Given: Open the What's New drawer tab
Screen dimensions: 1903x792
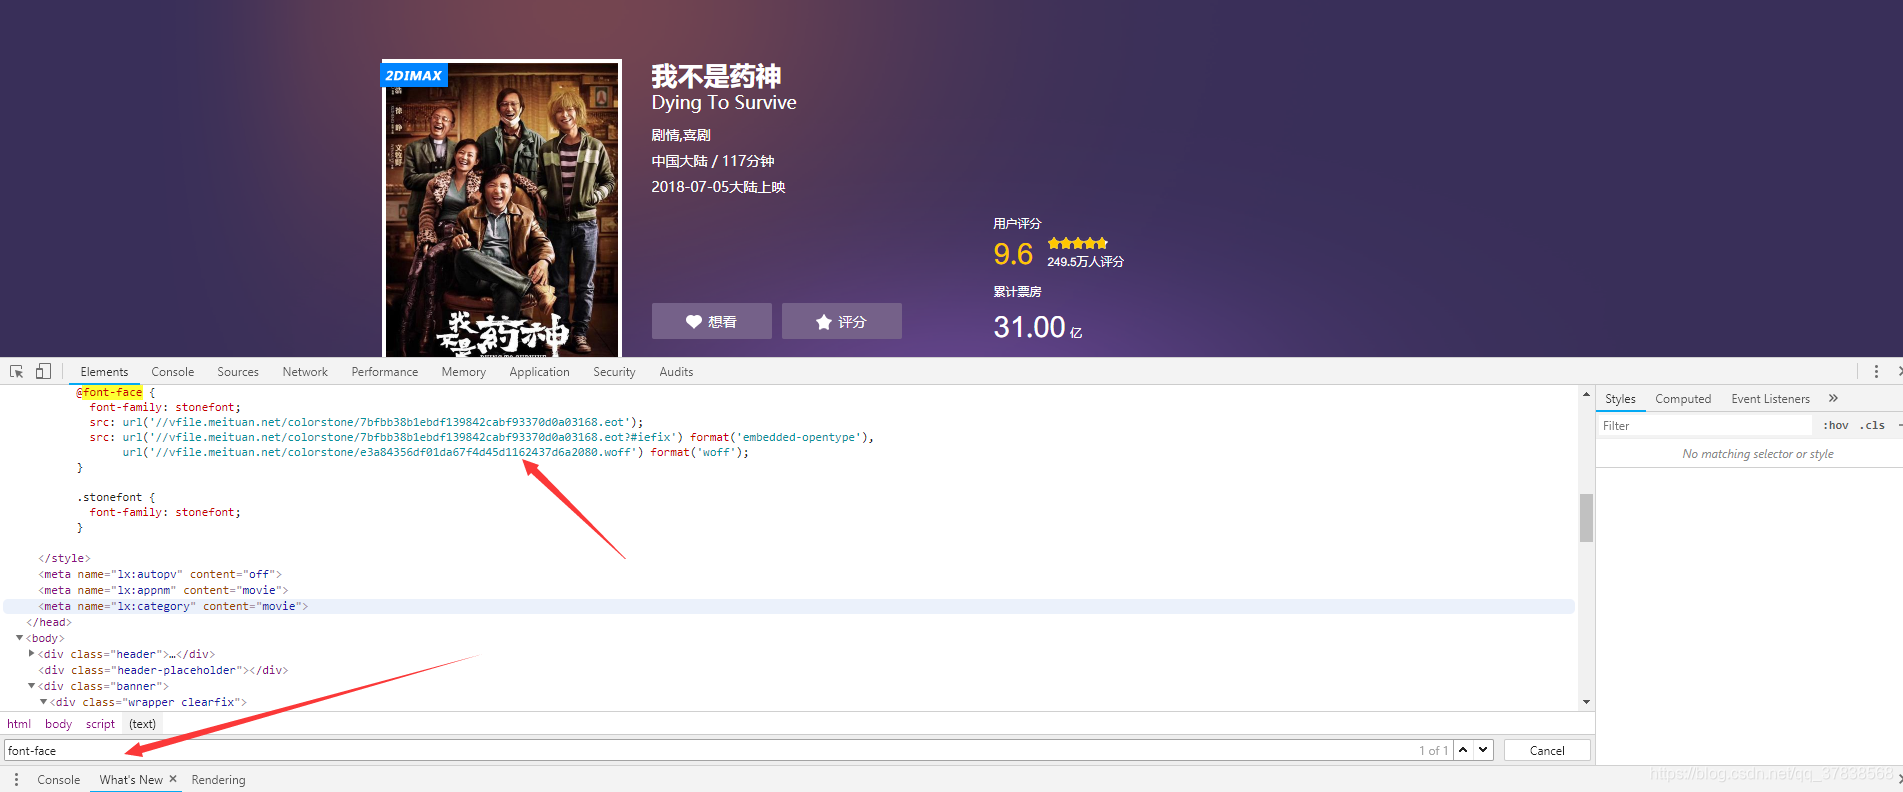Looking at the screenshot, I should point(130,779).
